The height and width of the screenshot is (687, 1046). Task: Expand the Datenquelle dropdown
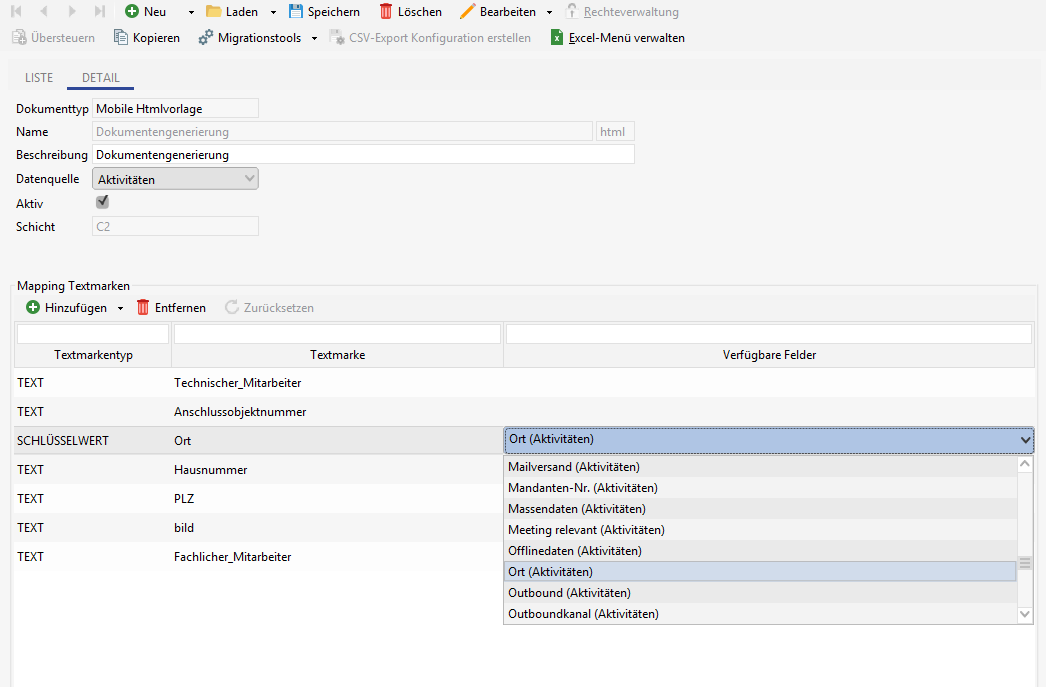[249, 179]
